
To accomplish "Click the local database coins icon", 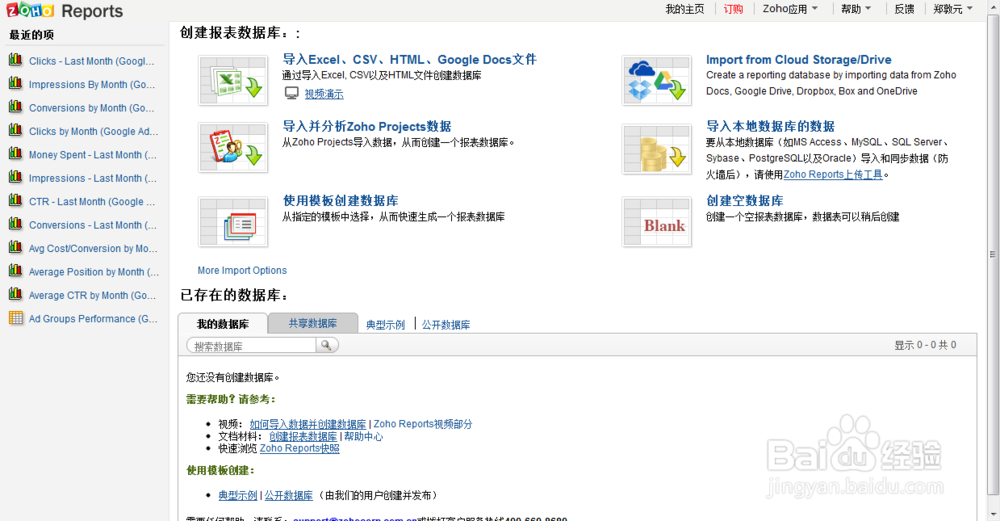I will tap(656, 149).
